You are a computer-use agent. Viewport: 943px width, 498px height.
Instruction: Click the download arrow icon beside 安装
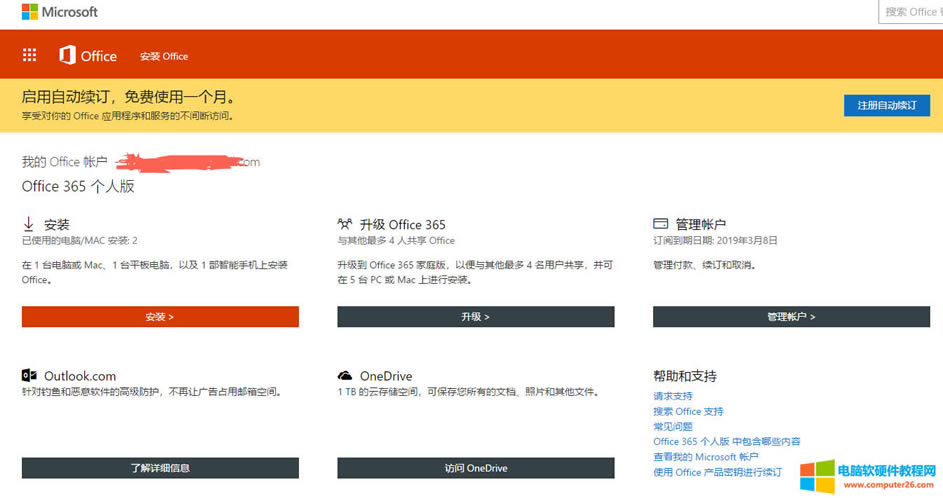29,224
